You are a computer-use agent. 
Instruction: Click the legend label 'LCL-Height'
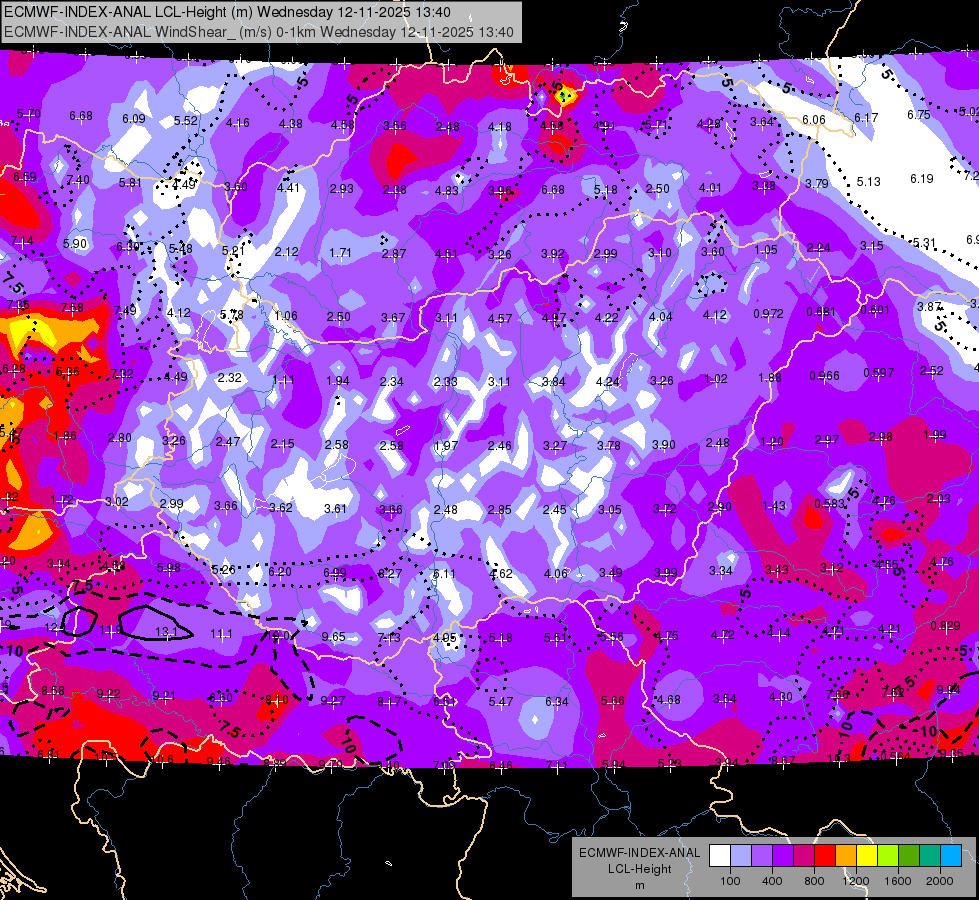click(639, 869)
